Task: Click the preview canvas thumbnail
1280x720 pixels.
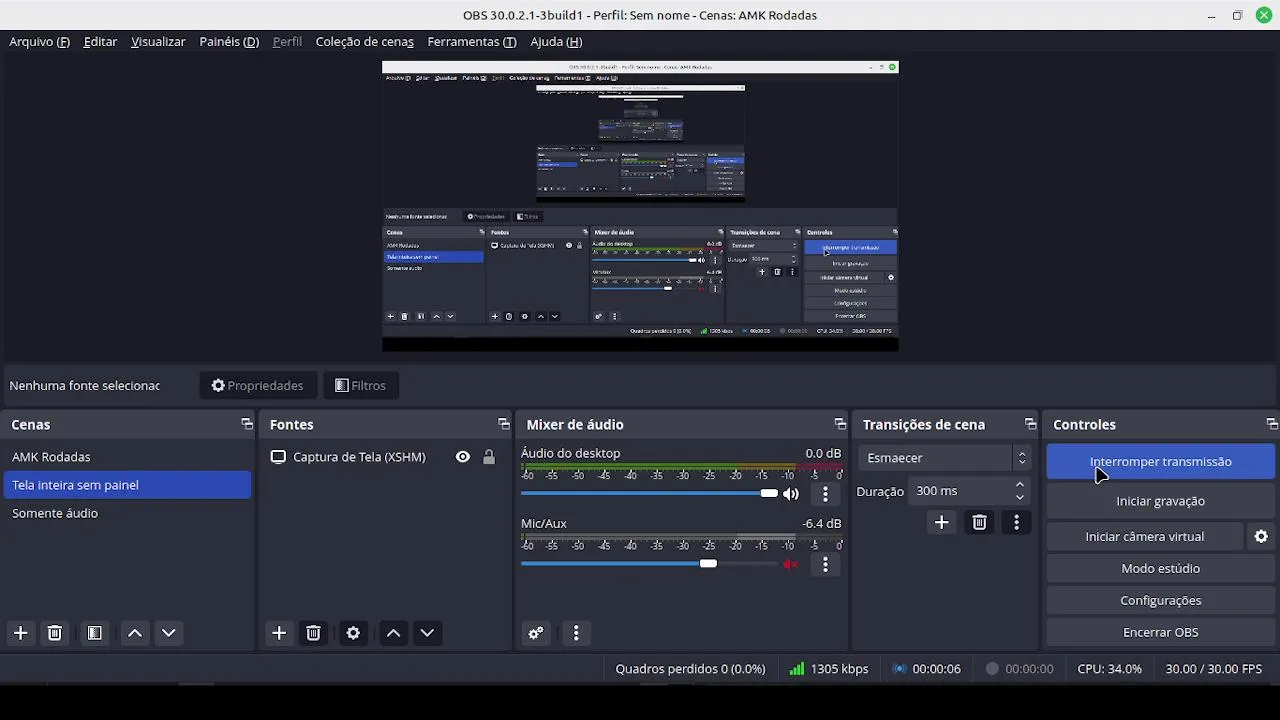Action: point(640,206)
